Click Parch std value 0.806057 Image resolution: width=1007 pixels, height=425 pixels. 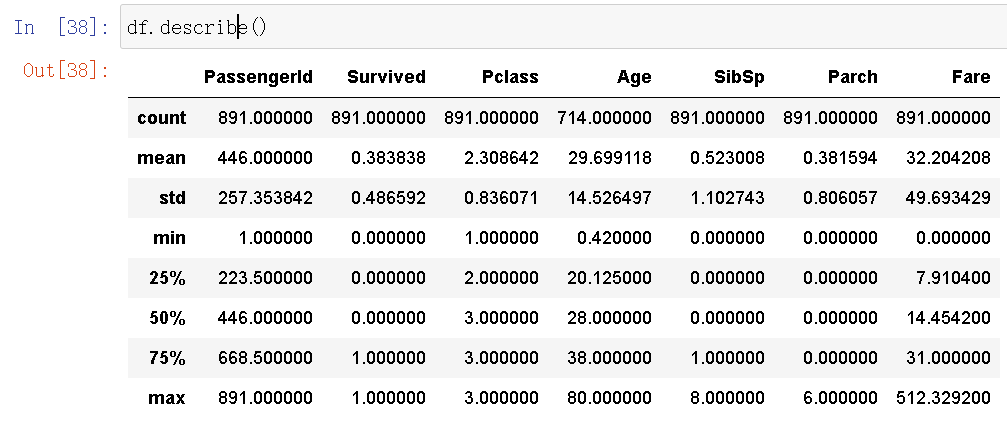[840, 198]
